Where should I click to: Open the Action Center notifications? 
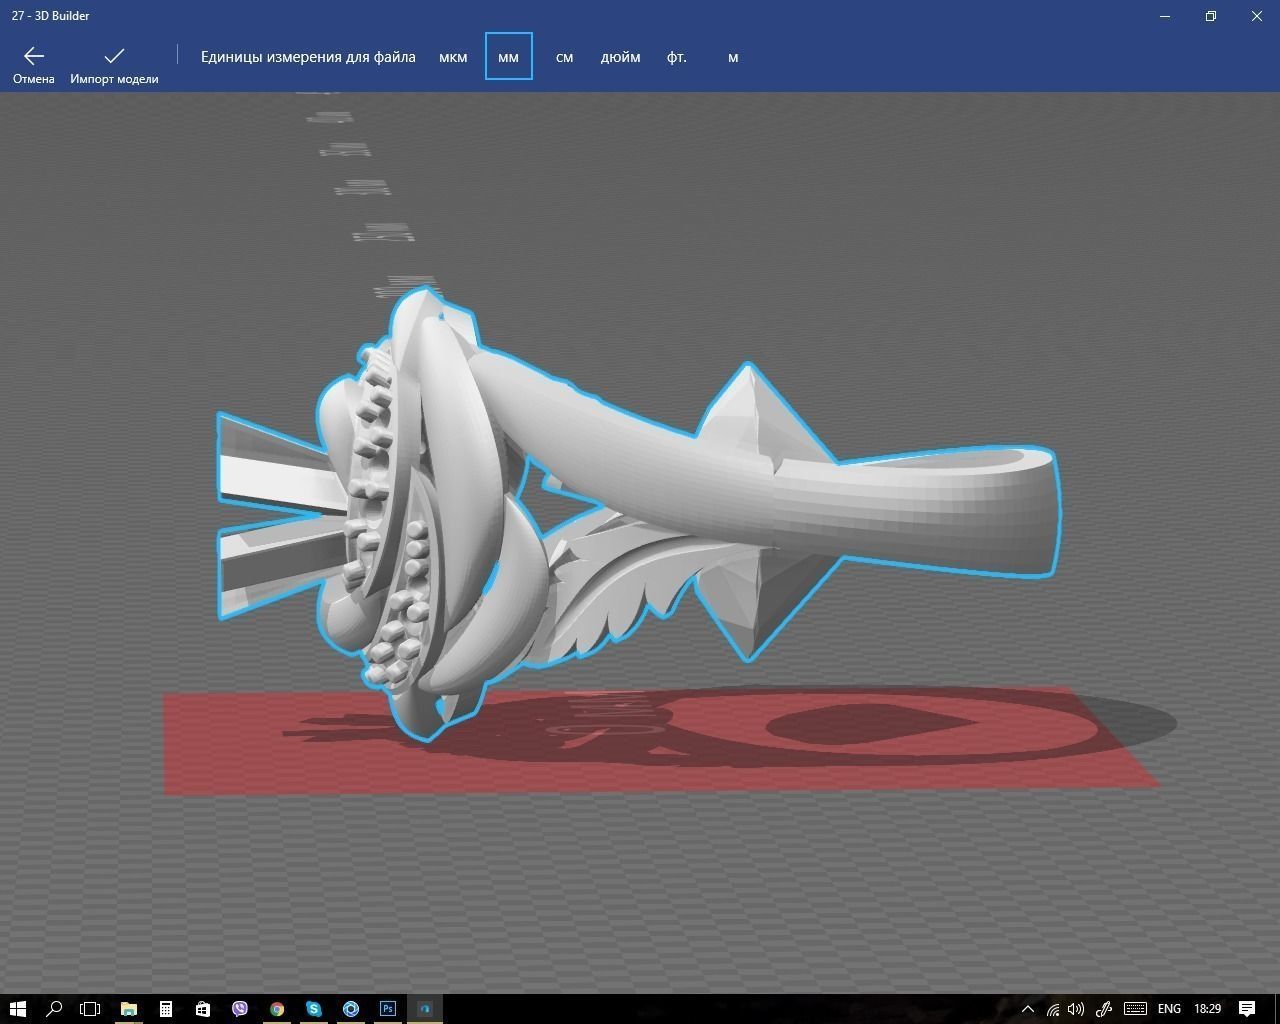tap(1247, 1008)
